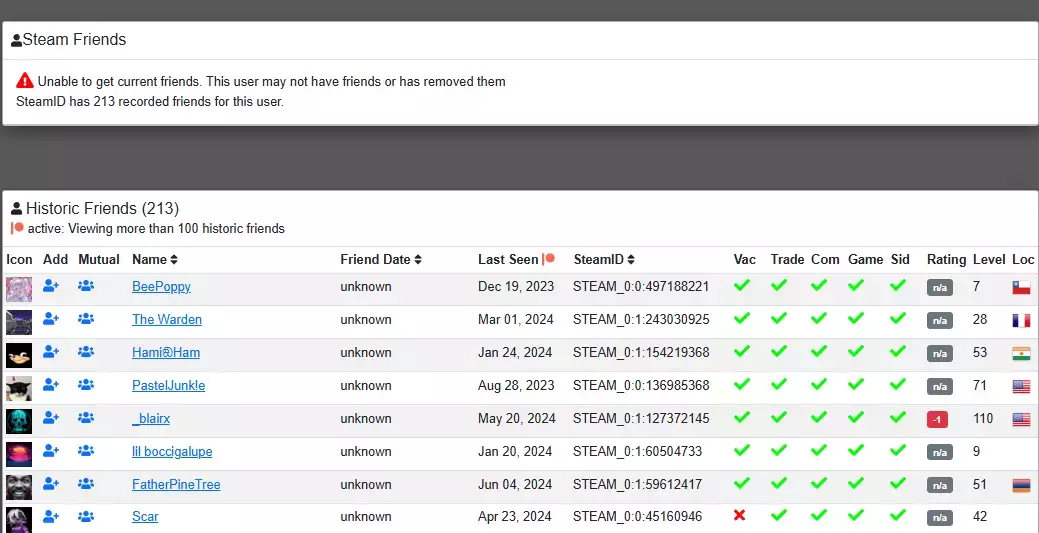Click the add friend icon for FatherPineTree

(51, 483)
